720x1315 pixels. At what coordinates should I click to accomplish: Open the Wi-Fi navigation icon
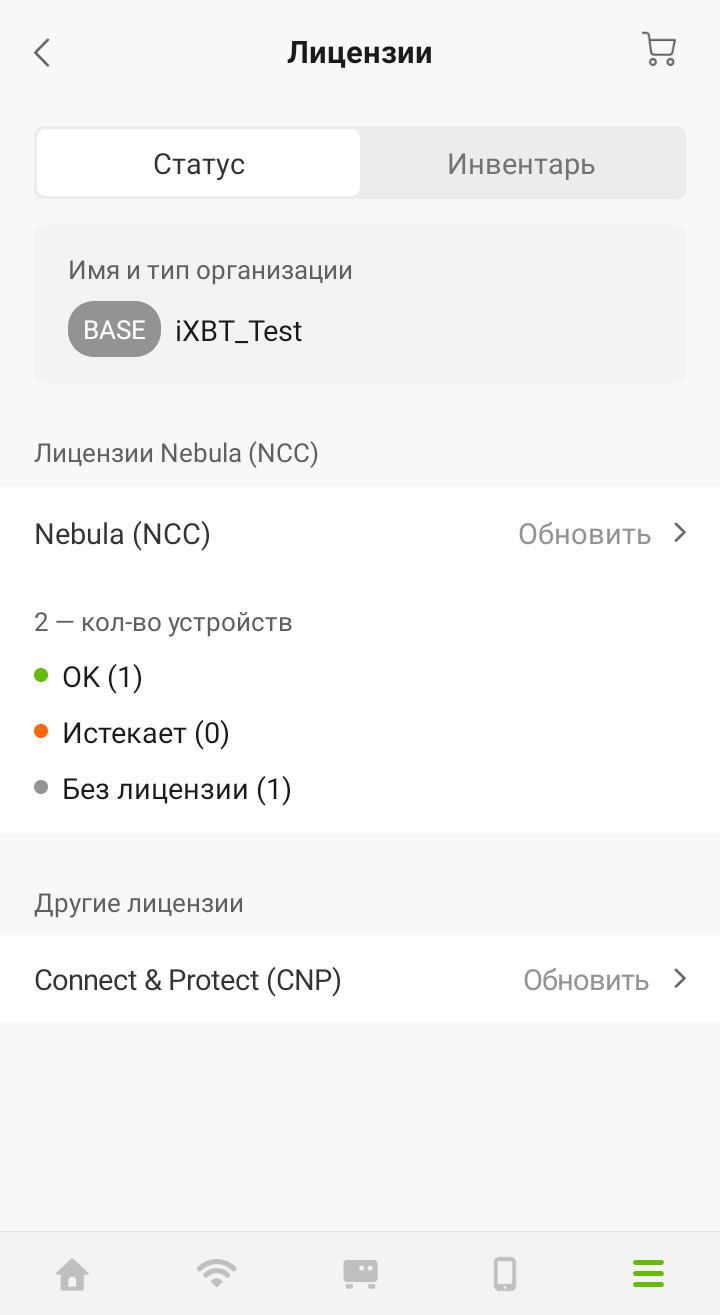pyautogui.click(x=216, y=1274)
